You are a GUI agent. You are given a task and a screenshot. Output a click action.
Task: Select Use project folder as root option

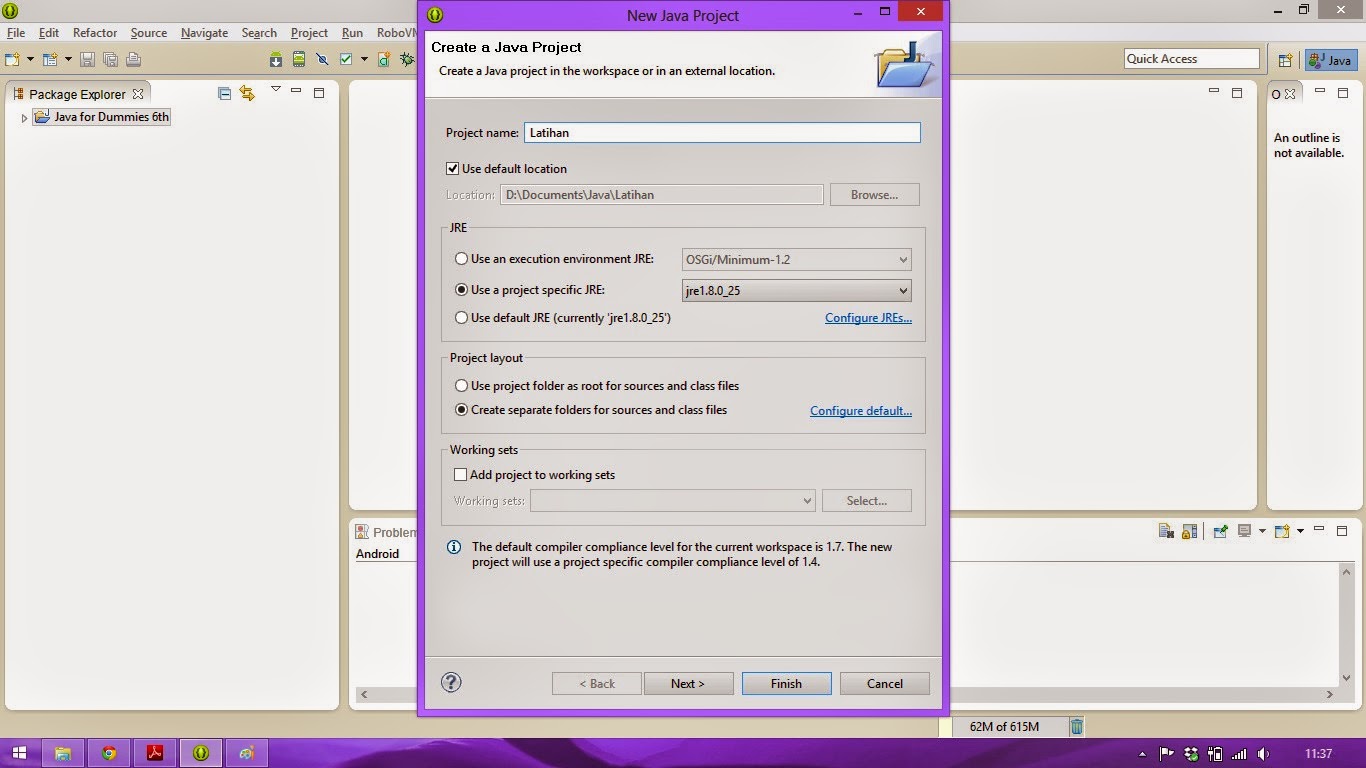pos(461,386)
